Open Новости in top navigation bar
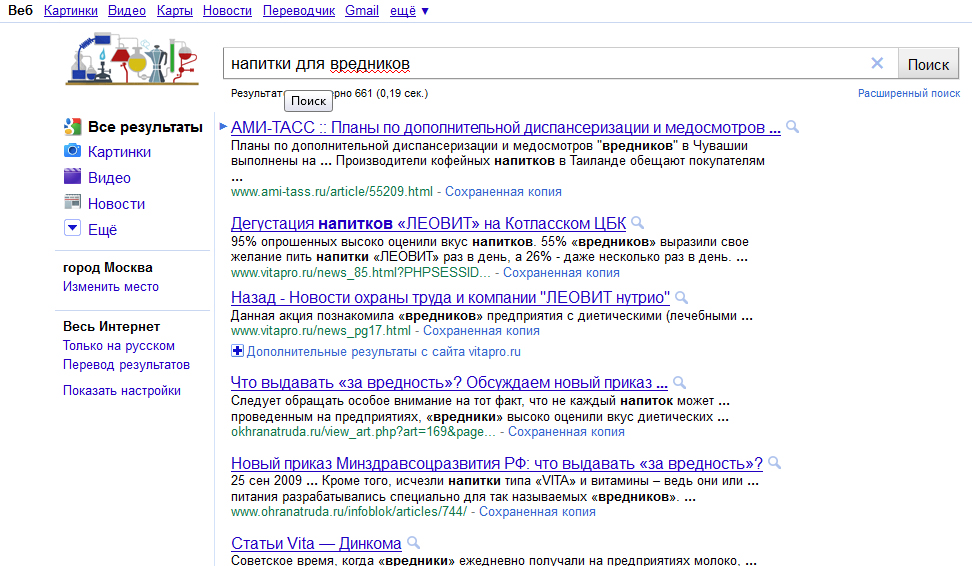 click(x=227, y=11)
